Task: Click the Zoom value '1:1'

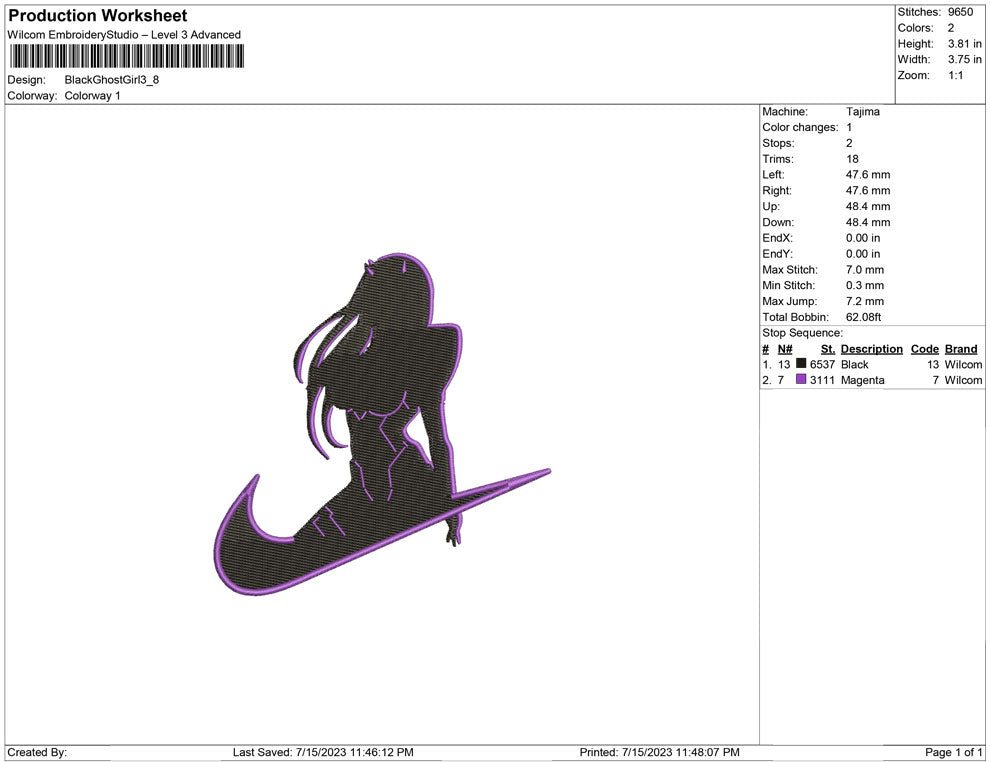Action: click(x=955, y=75)
